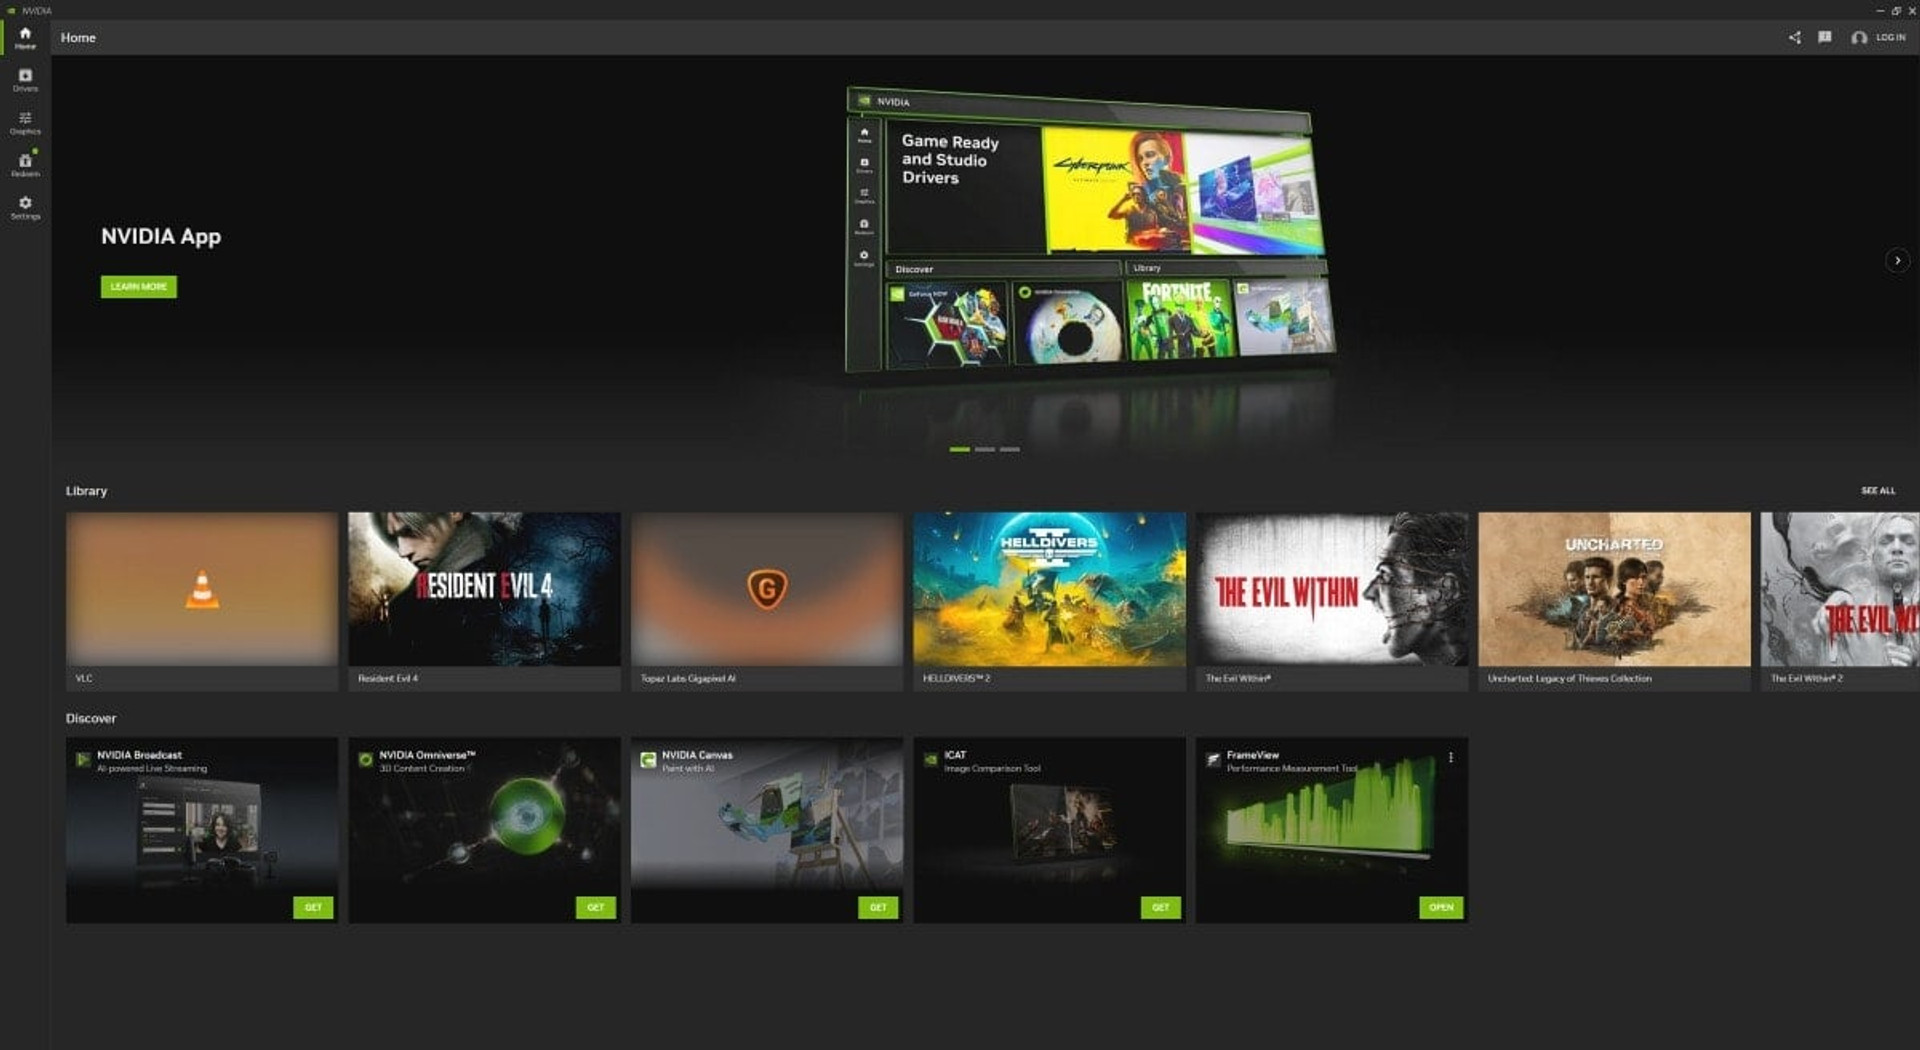The height and width of the screenshot is (1050, 1920).
Task: Click the share icon in header
Action: [1795, 37]
